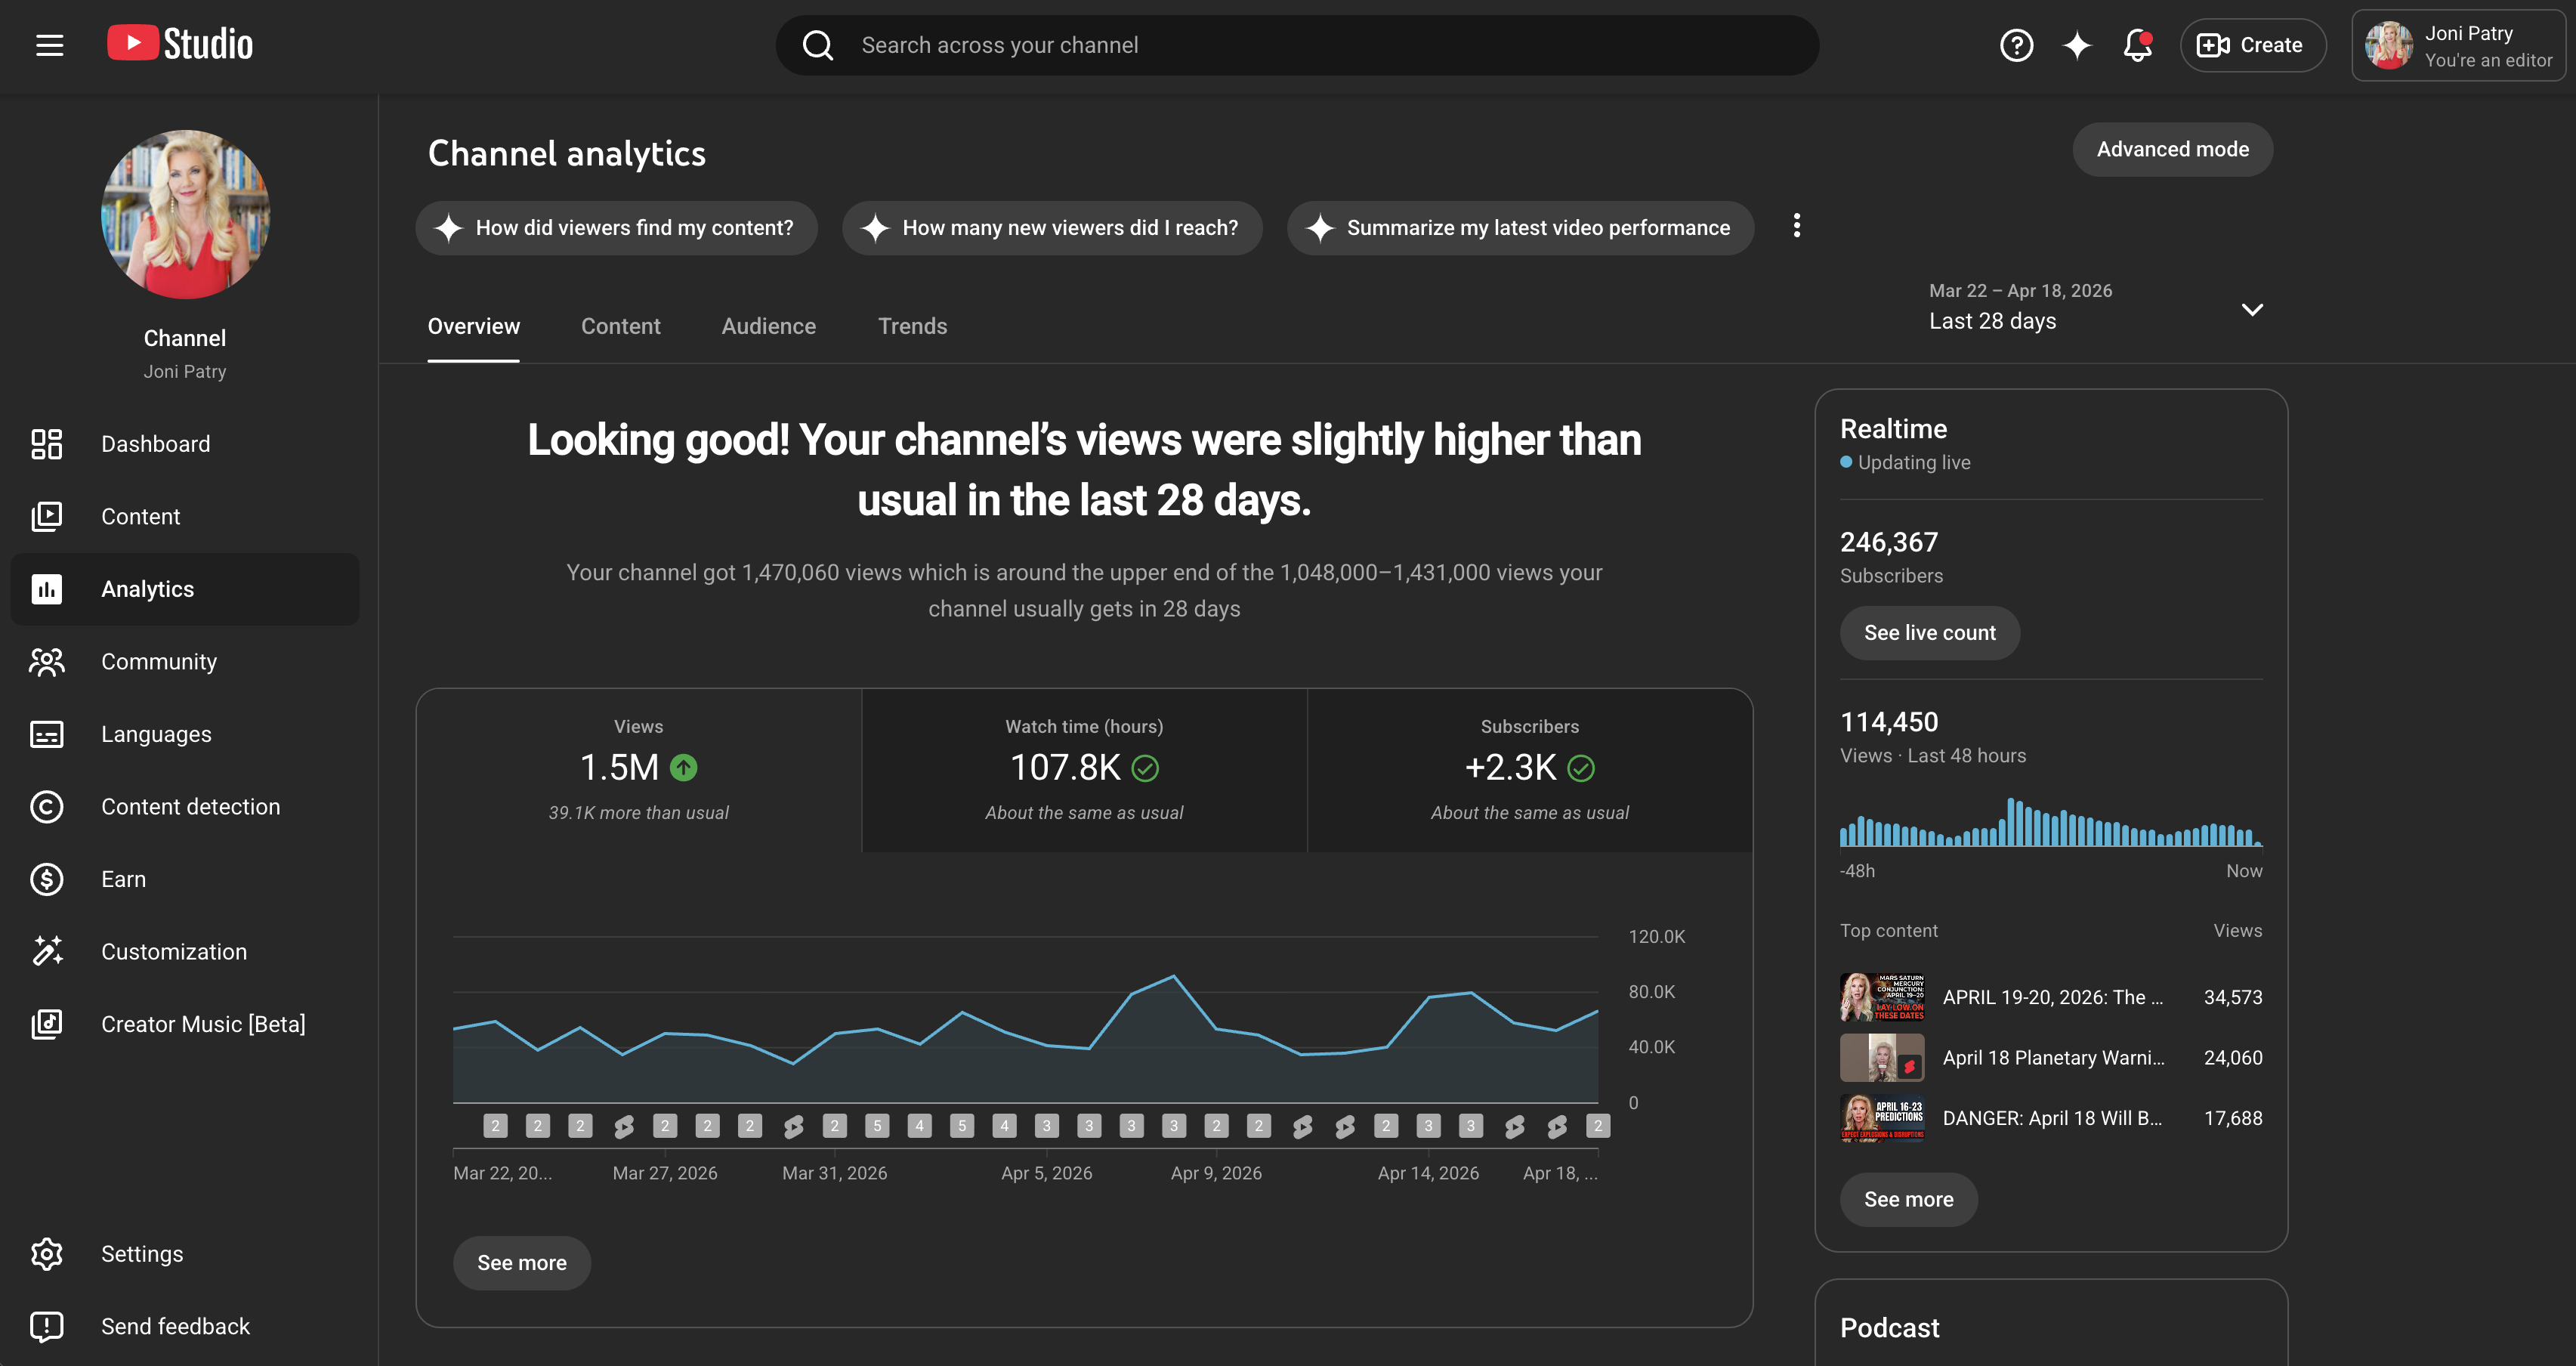Open Settings in the sidebar
This screenshot has height=1366, width=2576.
coord(185,1254)
